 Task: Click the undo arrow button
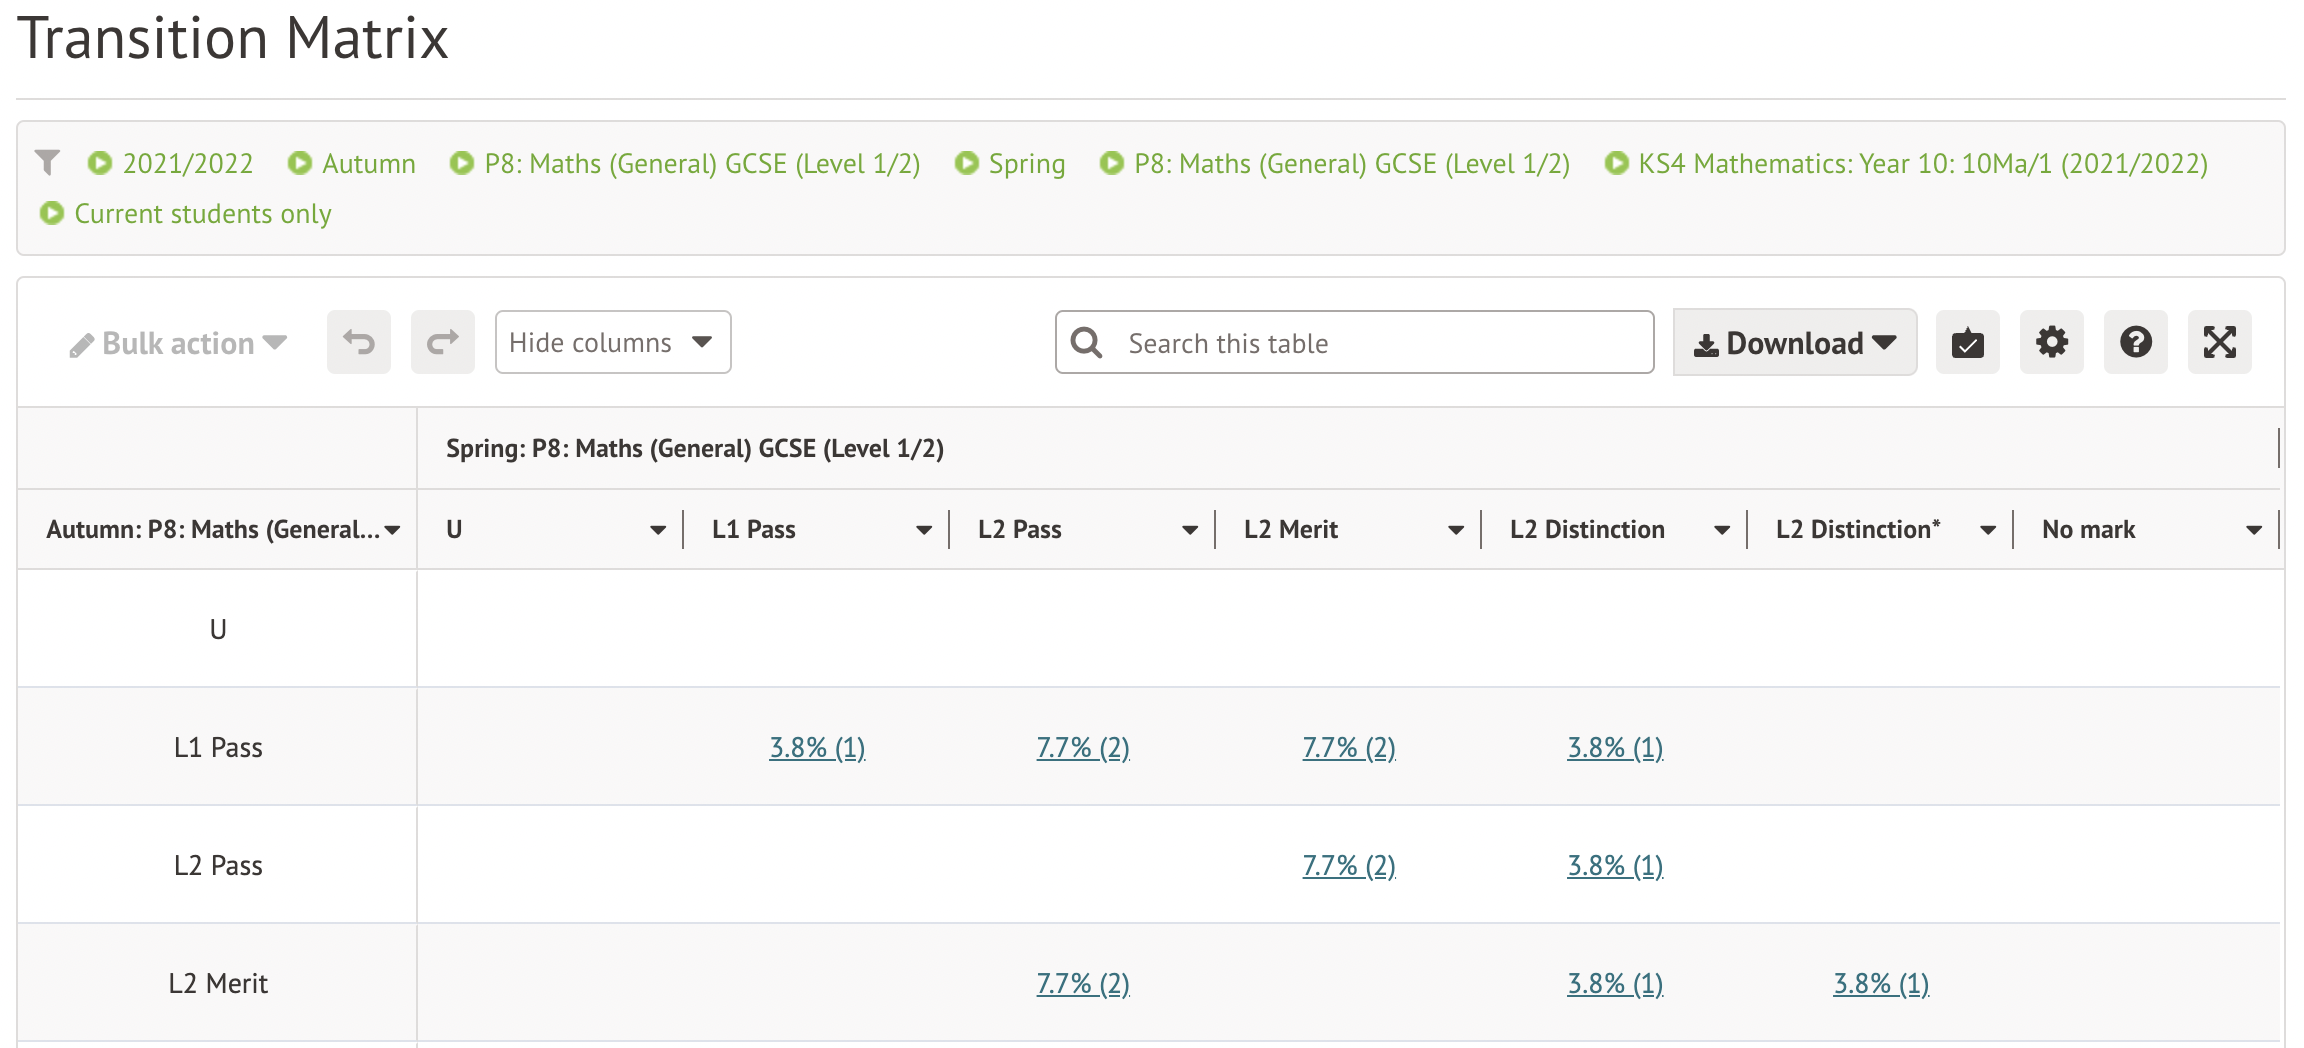coord(358,343)
